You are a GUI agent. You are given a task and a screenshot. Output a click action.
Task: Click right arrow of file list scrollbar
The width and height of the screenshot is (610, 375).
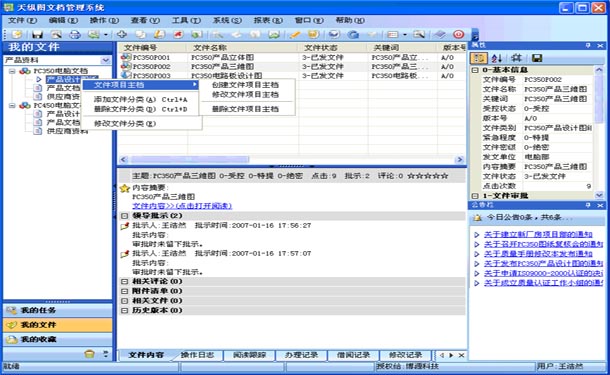click(x=459, y=159)
